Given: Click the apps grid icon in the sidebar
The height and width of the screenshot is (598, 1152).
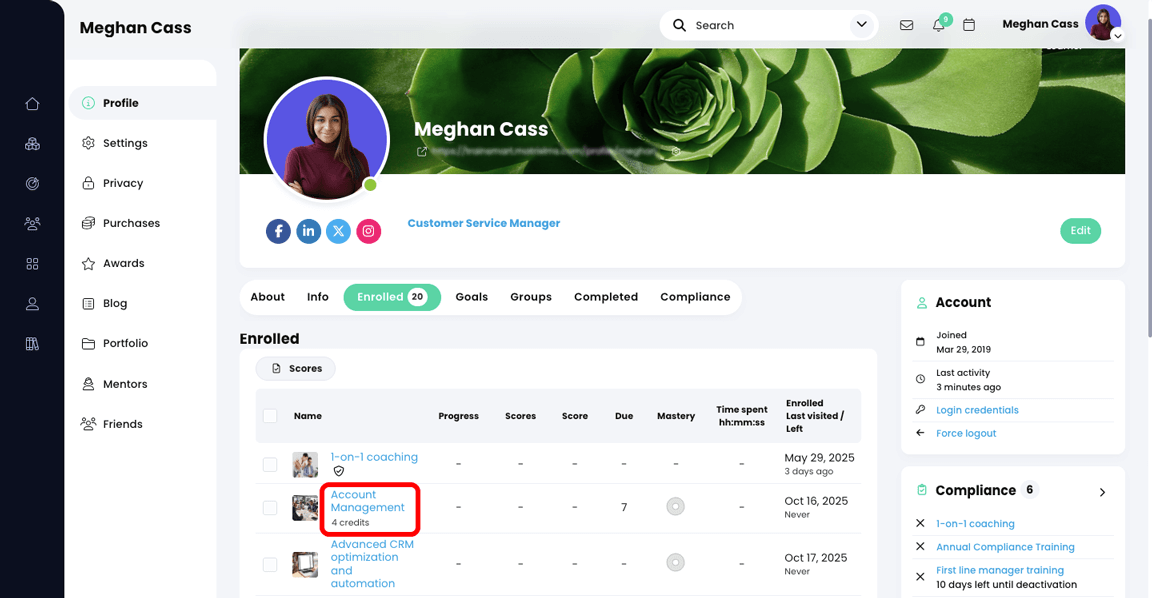Looking at the screenshot, I should (x=32, y=263).
